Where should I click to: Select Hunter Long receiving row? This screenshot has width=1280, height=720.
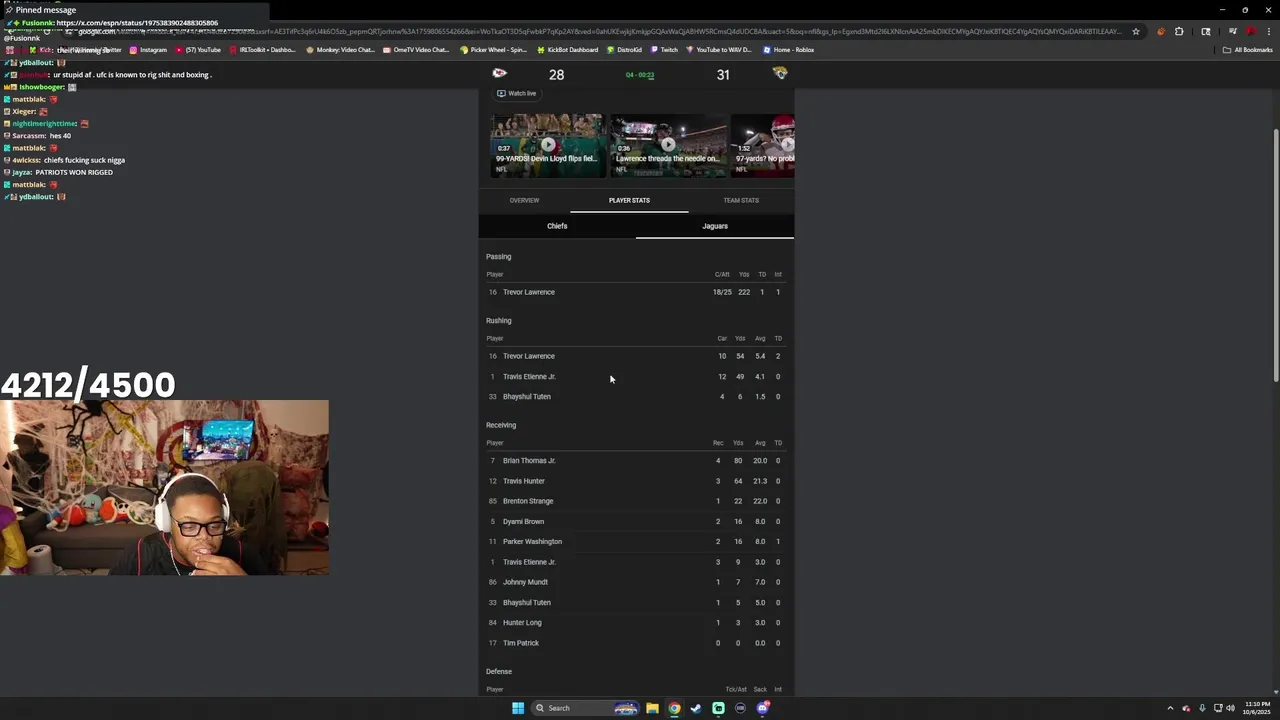click(636, 623)
